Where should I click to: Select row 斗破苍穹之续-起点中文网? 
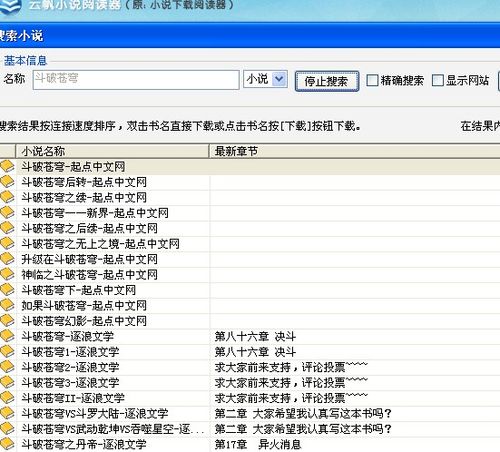click(250, 197)
